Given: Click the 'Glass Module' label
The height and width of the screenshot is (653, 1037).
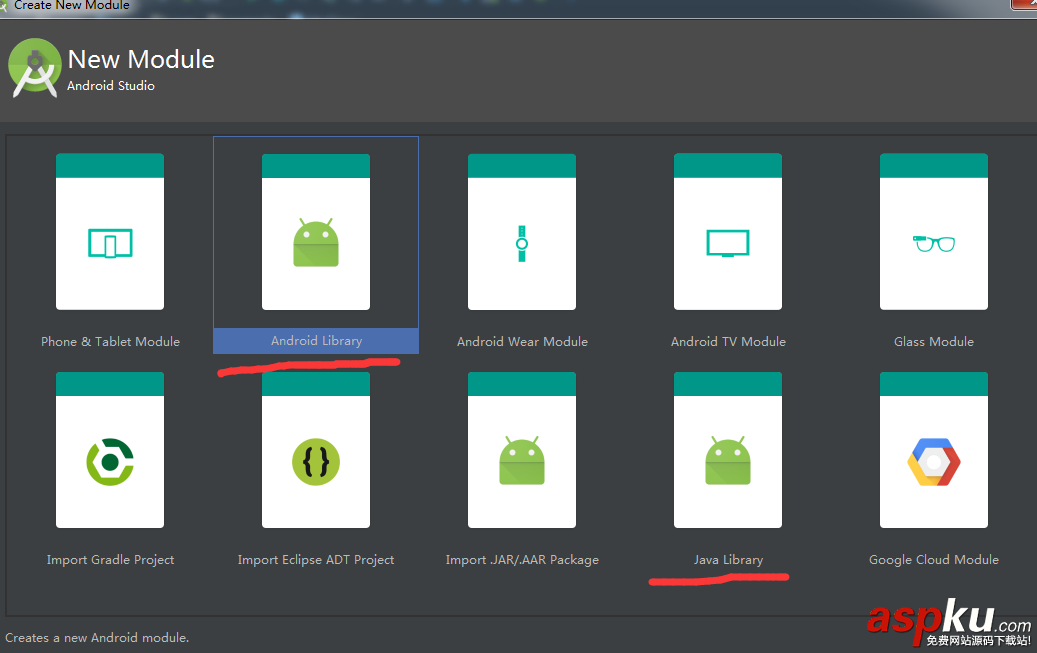Looking at the screenshot, I should 934,341.
